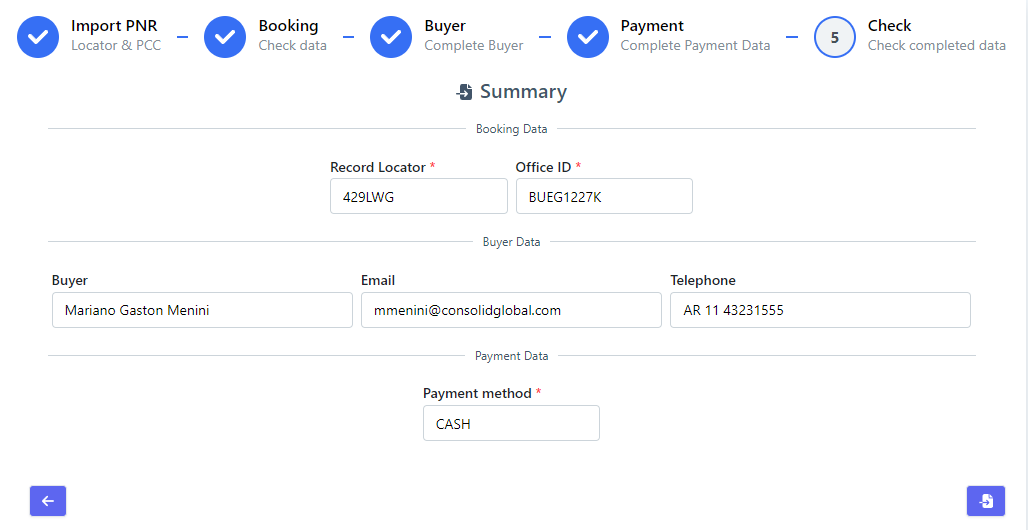The width and height of the screenshot is (1028, 530).
Task: Go back using the left arrow button
Action: [48, 501]
